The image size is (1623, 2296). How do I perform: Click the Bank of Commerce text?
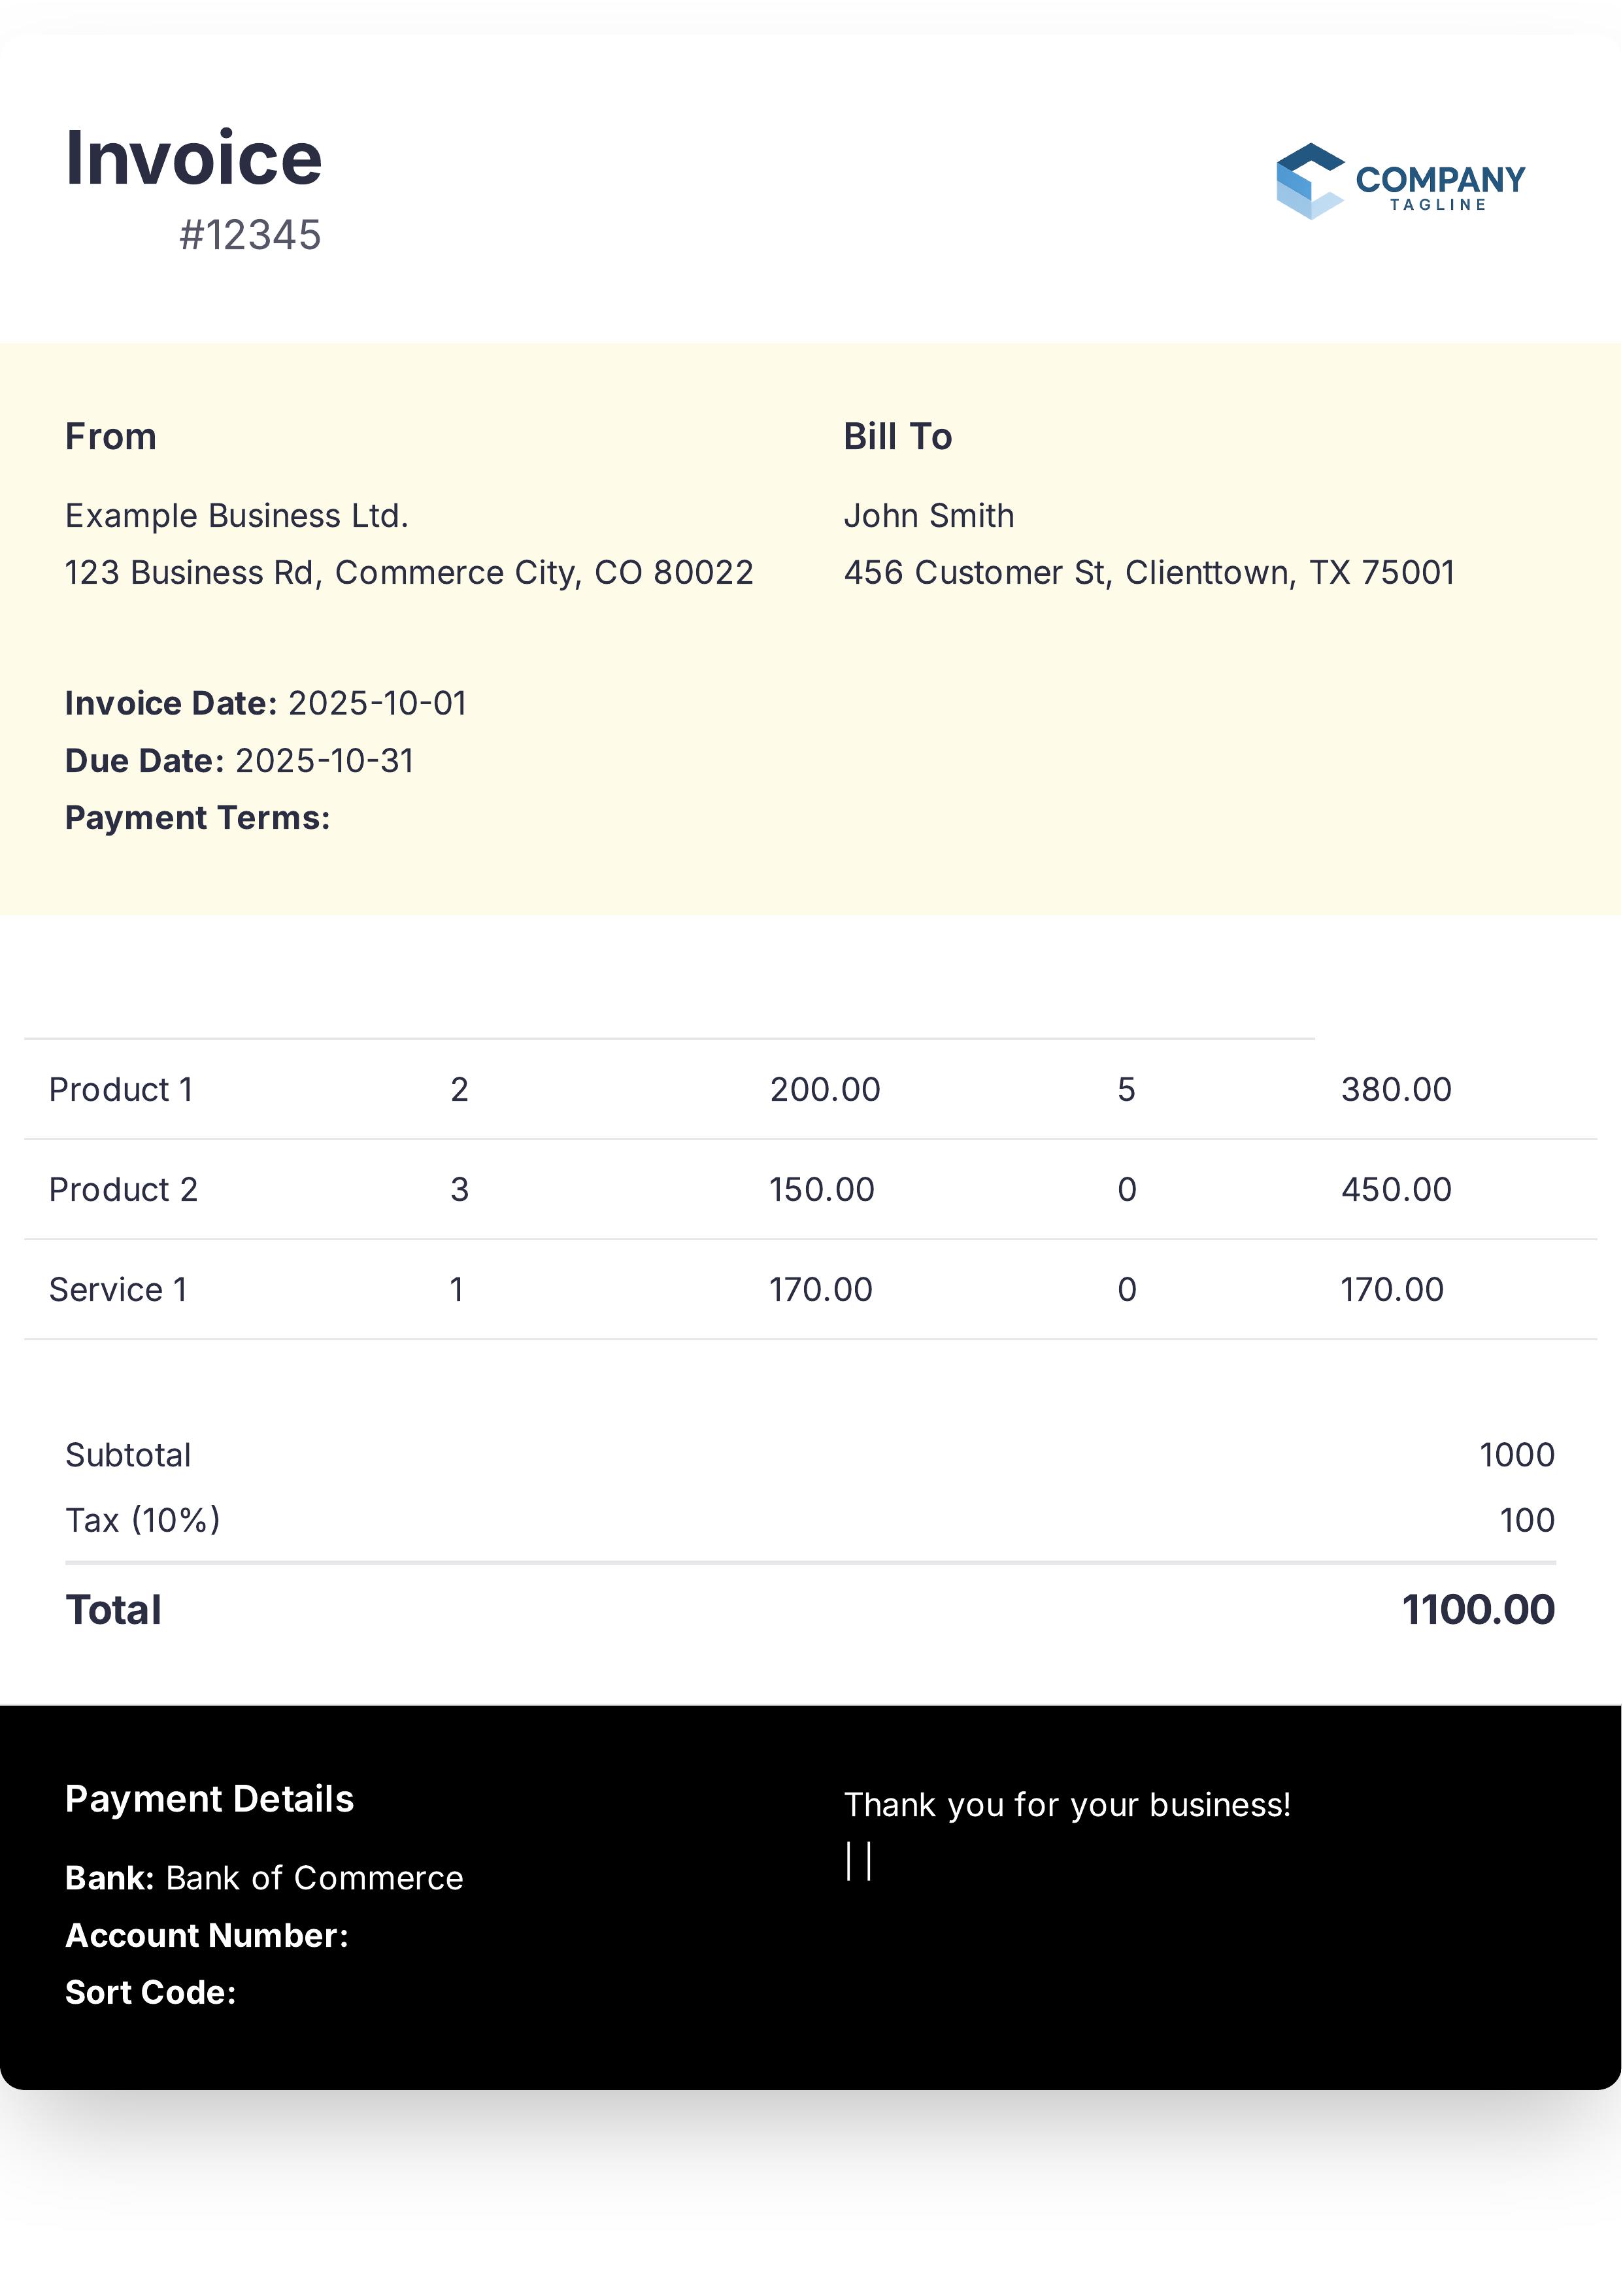314,1878
